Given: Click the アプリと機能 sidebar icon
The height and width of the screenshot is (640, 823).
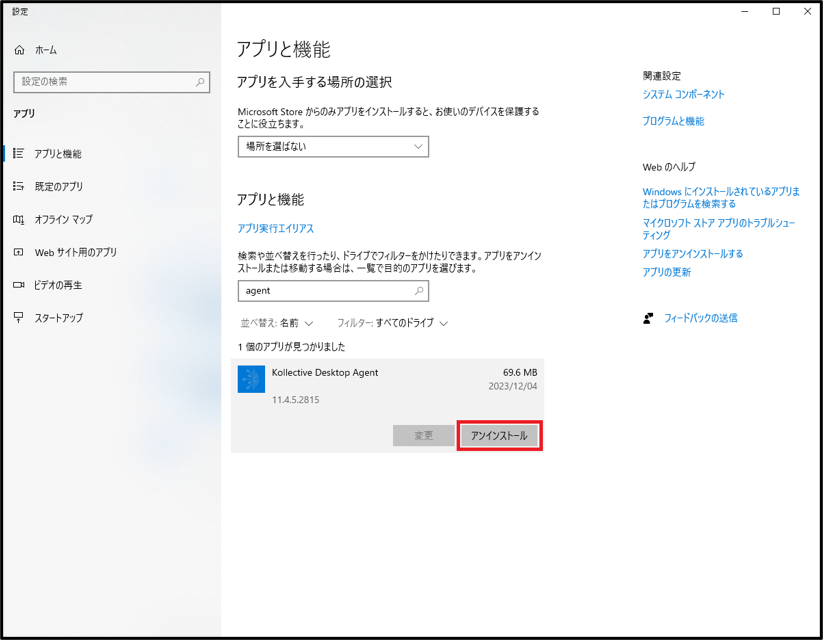Looking at the screenshot, I should [x=19, y=154].
